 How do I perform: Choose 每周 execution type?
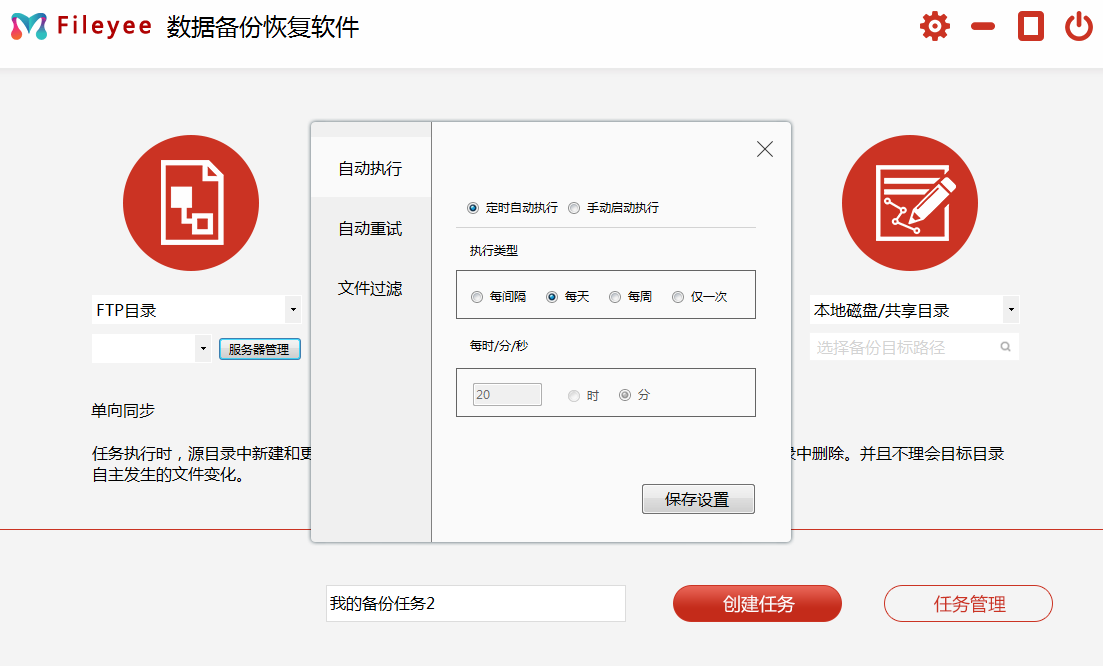click(x=615, y=297)
